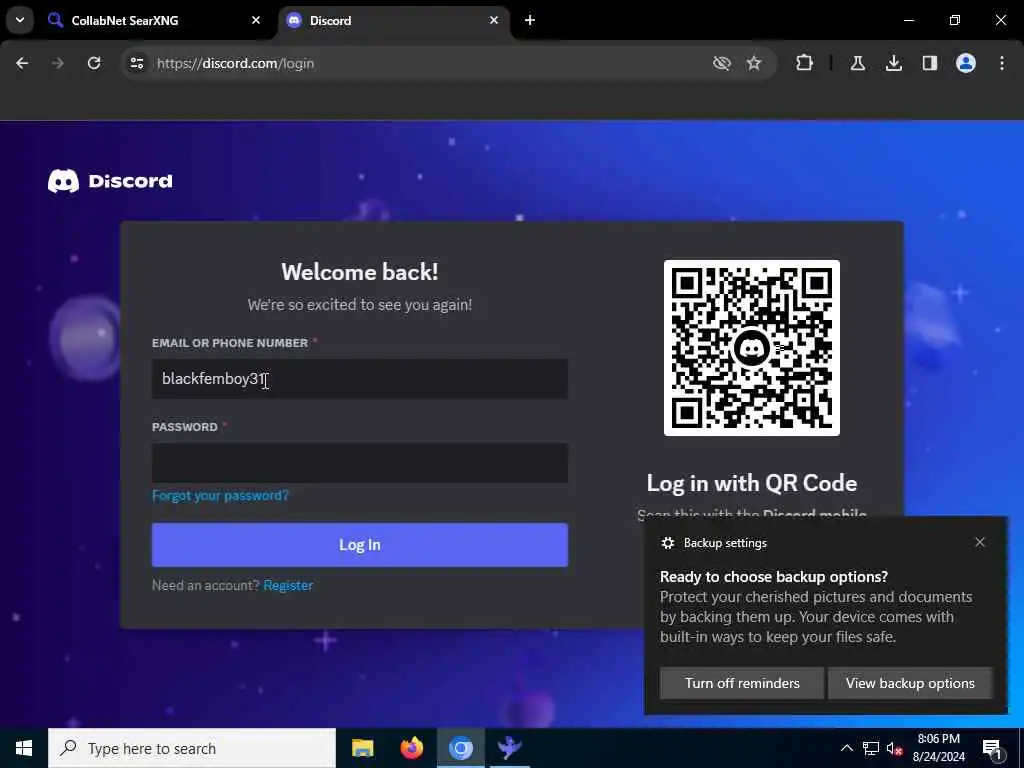This screenshot has height=768, width=1024.
Task: Click the Backup settings gear icon
Action: coord(667,543)
